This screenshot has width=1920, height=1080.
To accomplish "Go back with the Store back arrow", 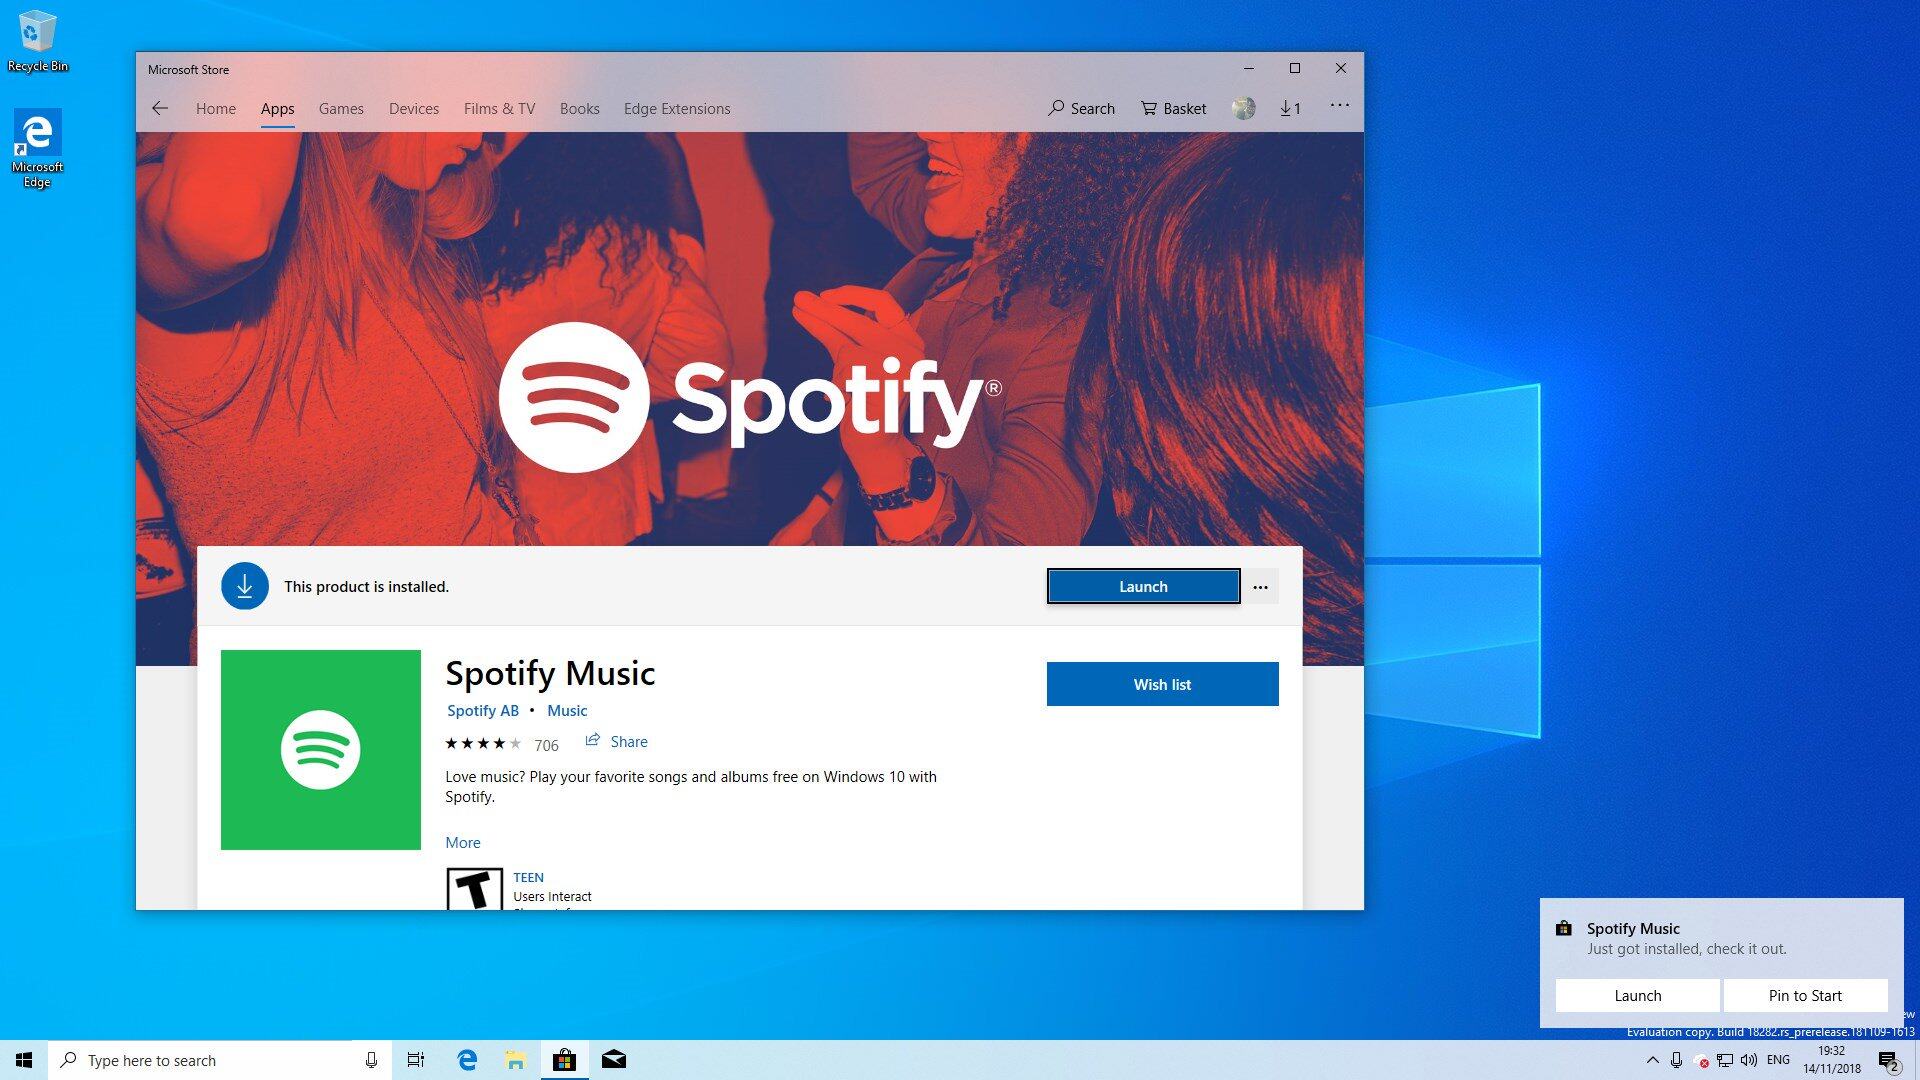I will point(160,108).
